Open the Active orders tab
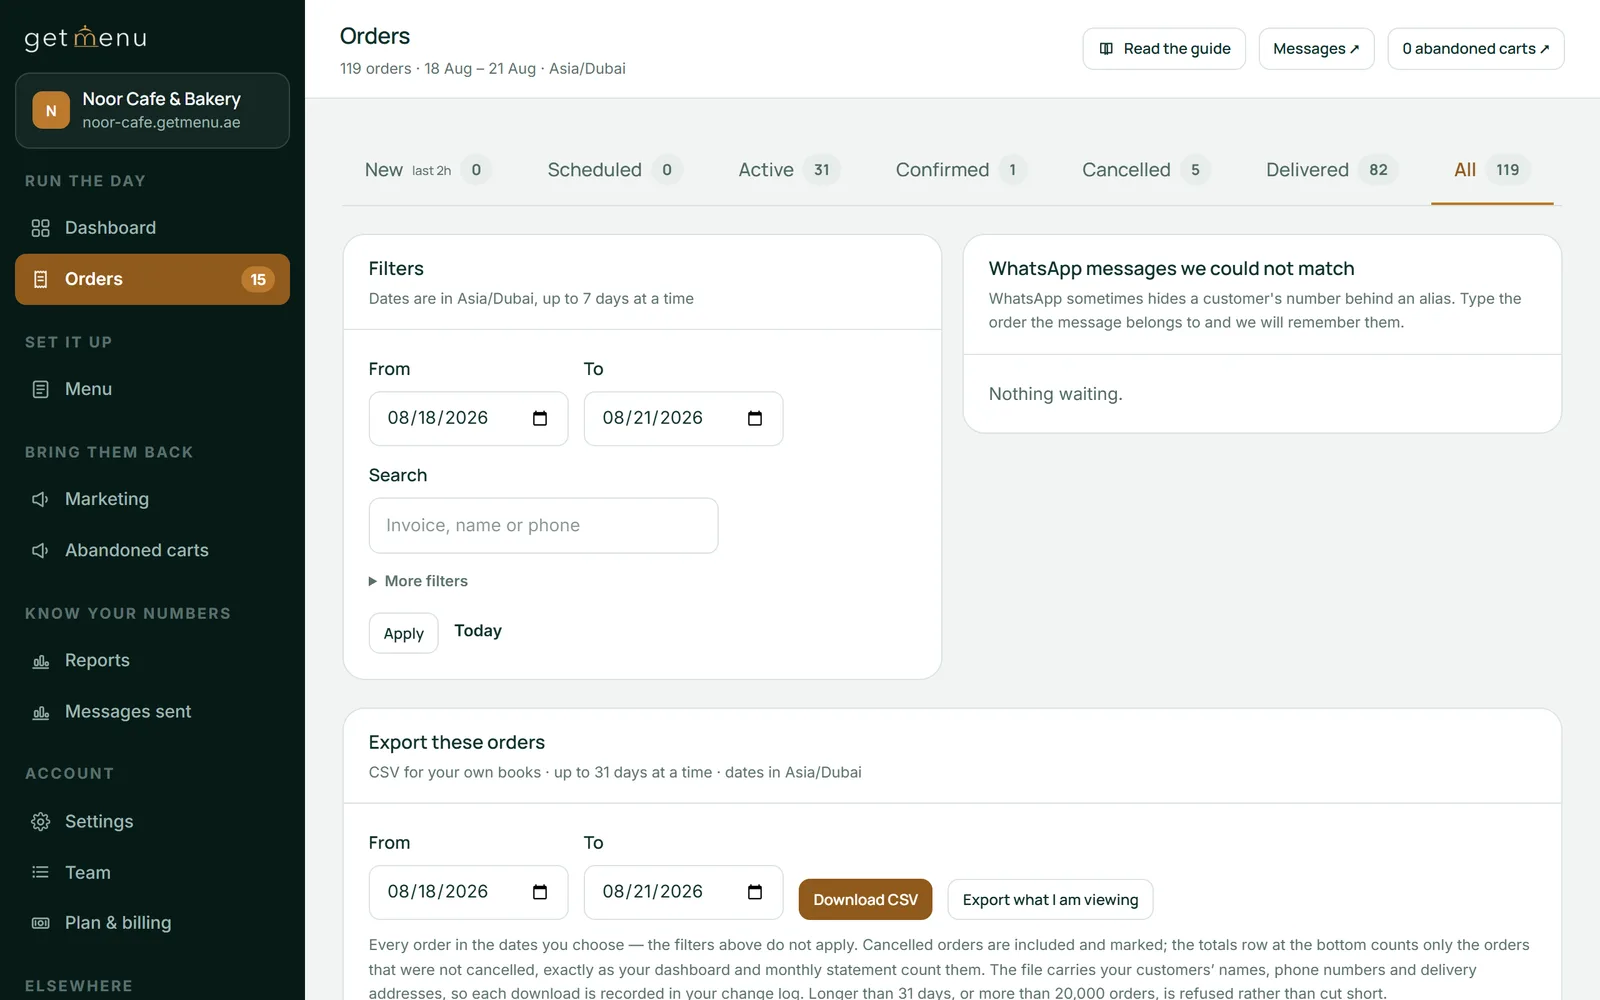 point(788,170)
